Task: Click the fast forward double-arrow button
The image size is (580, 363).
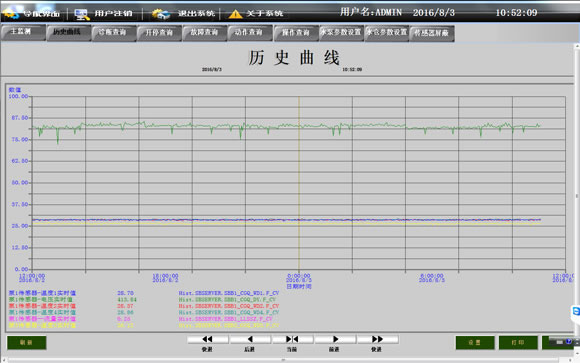Action: [377, 339]
